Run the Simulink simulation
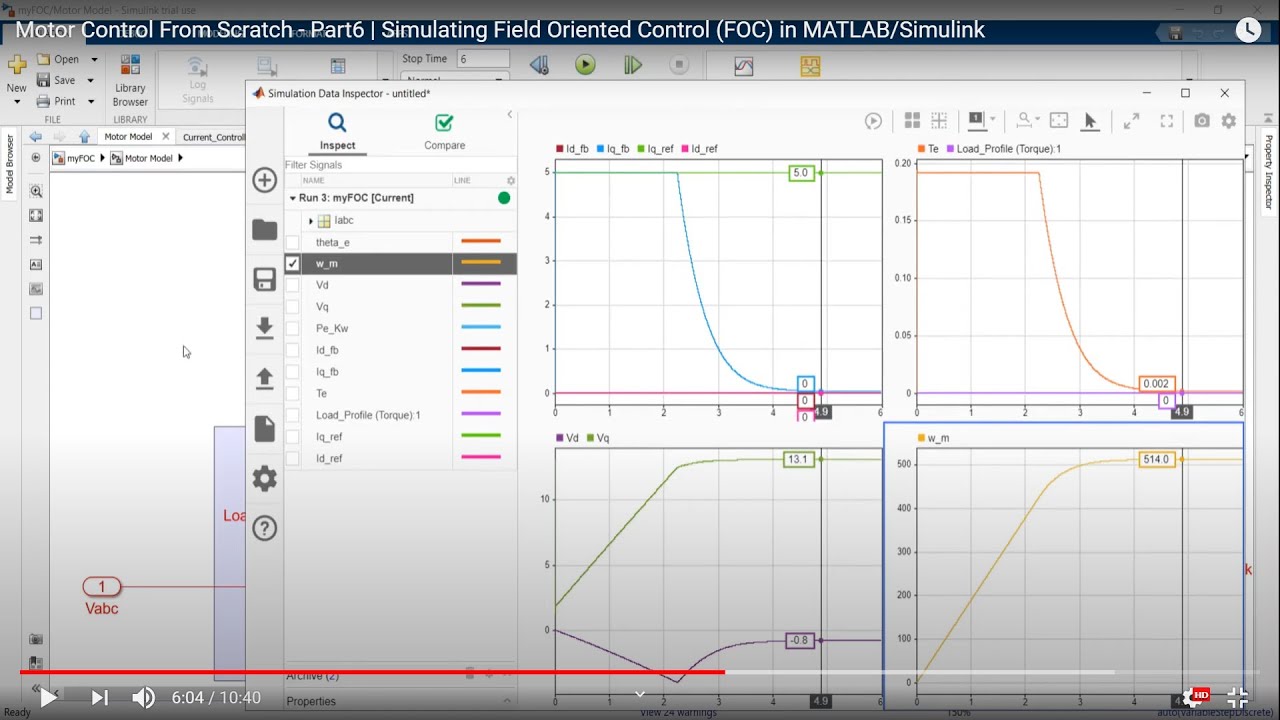This screenshot has width=1280, height=720. [585, 66]
